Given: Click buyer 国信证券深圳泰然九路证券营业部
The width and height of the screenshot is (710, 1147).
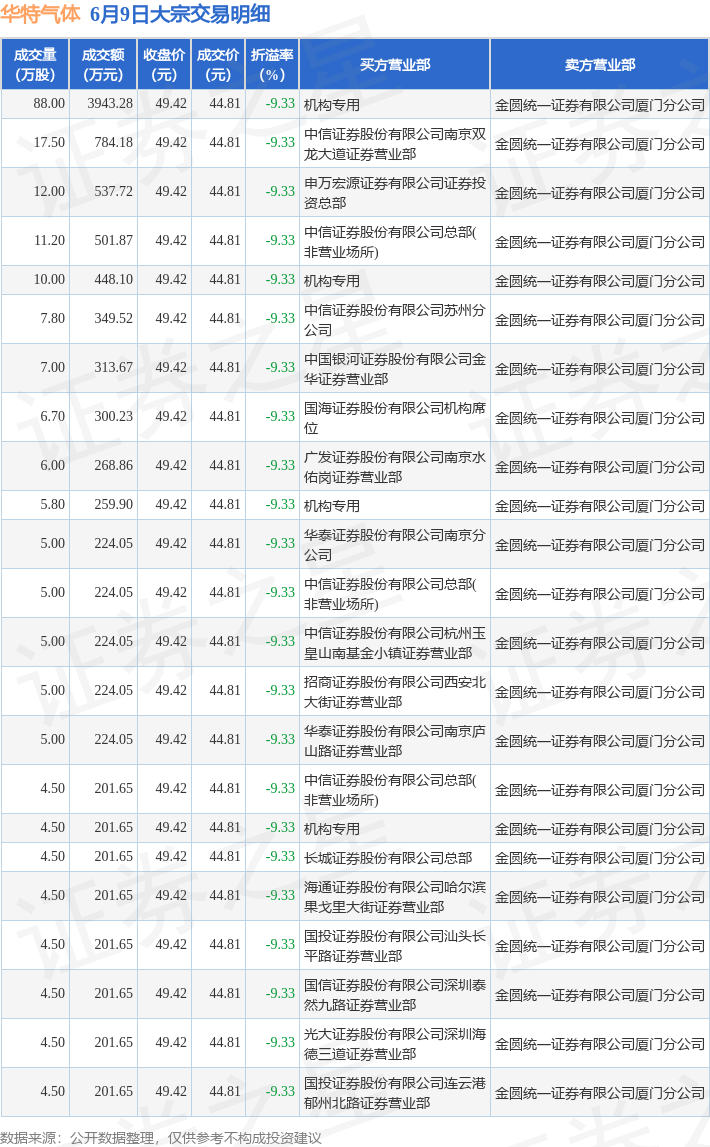Looking at the screenshot, I should (x=395, y=996).
